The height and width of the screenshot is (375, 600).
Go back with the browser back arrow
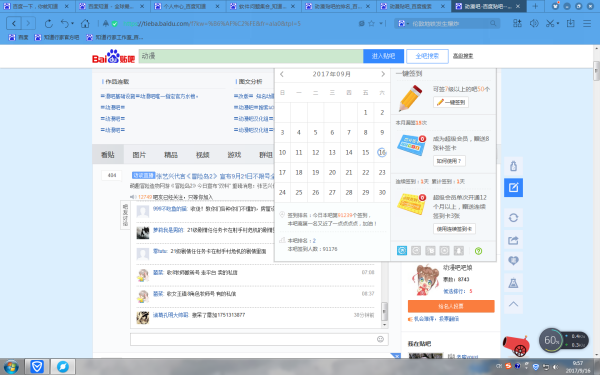[14, 23]
